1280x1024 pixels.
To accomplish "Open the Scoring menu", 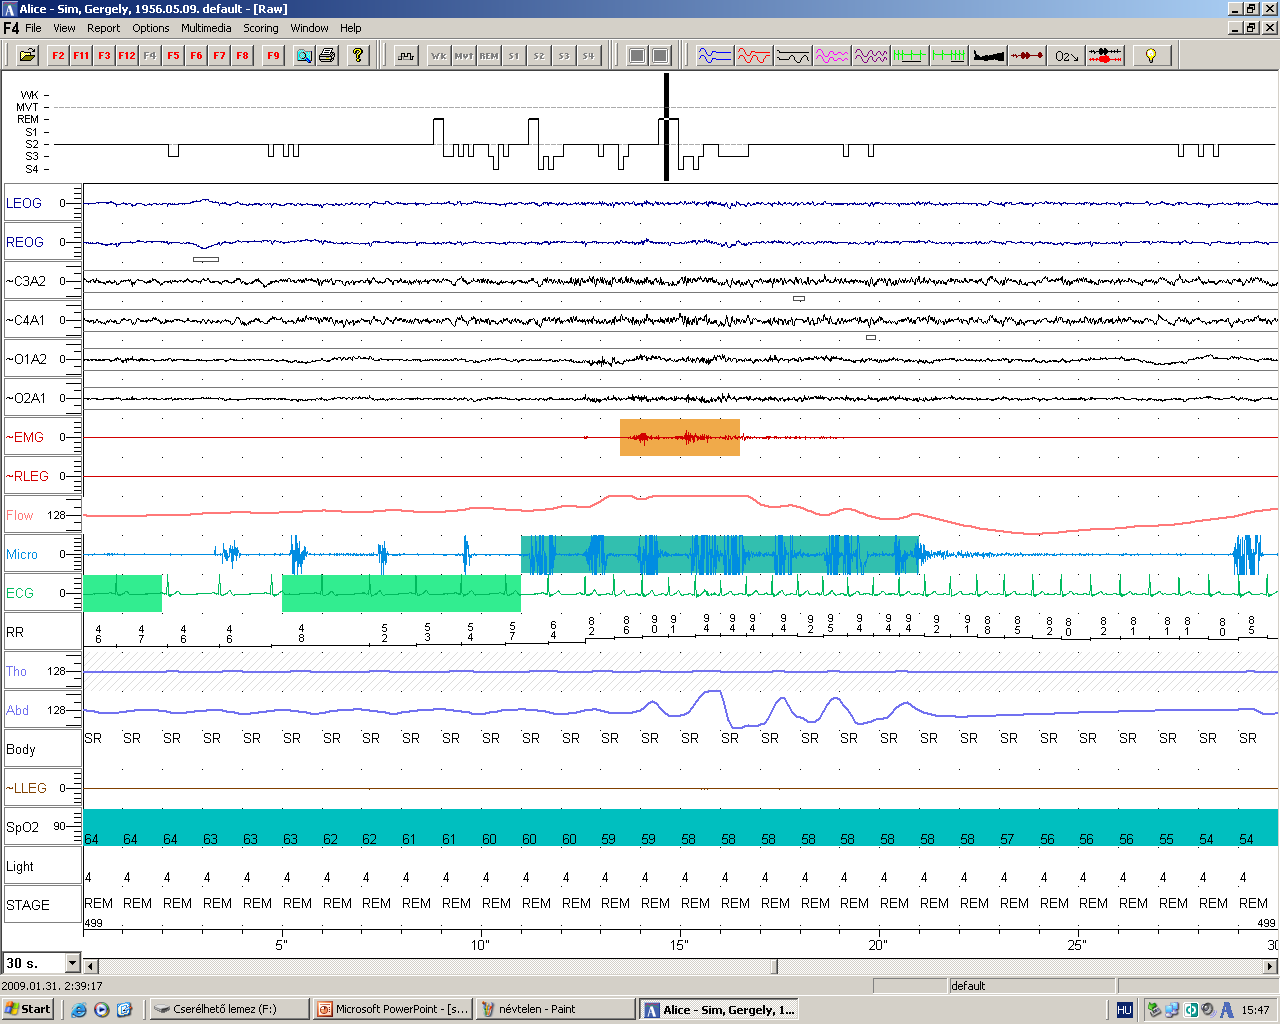I will pyautogui.click(x=261, y=28).
